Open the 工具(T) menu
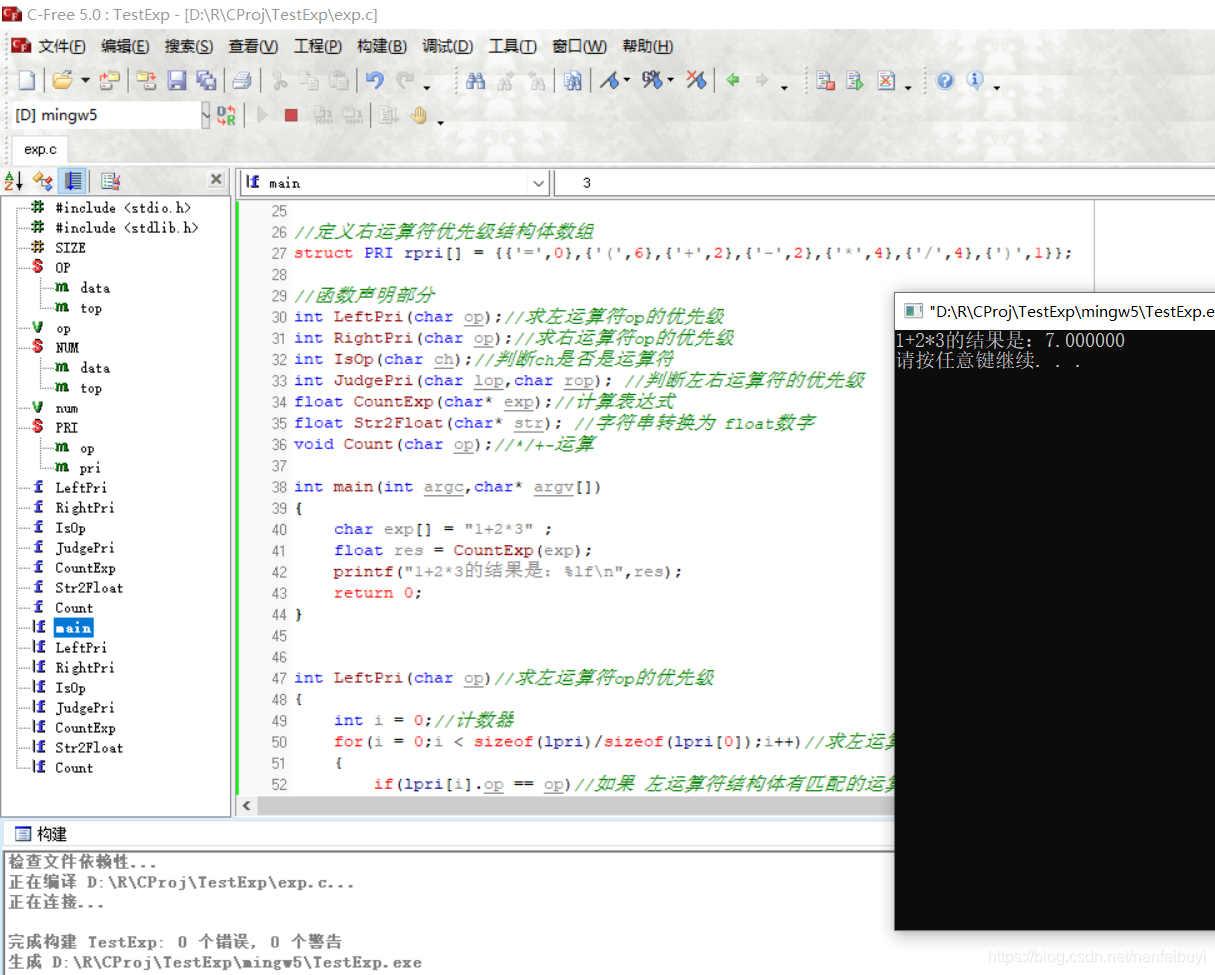1215x975 pixels. pos(513,46)
